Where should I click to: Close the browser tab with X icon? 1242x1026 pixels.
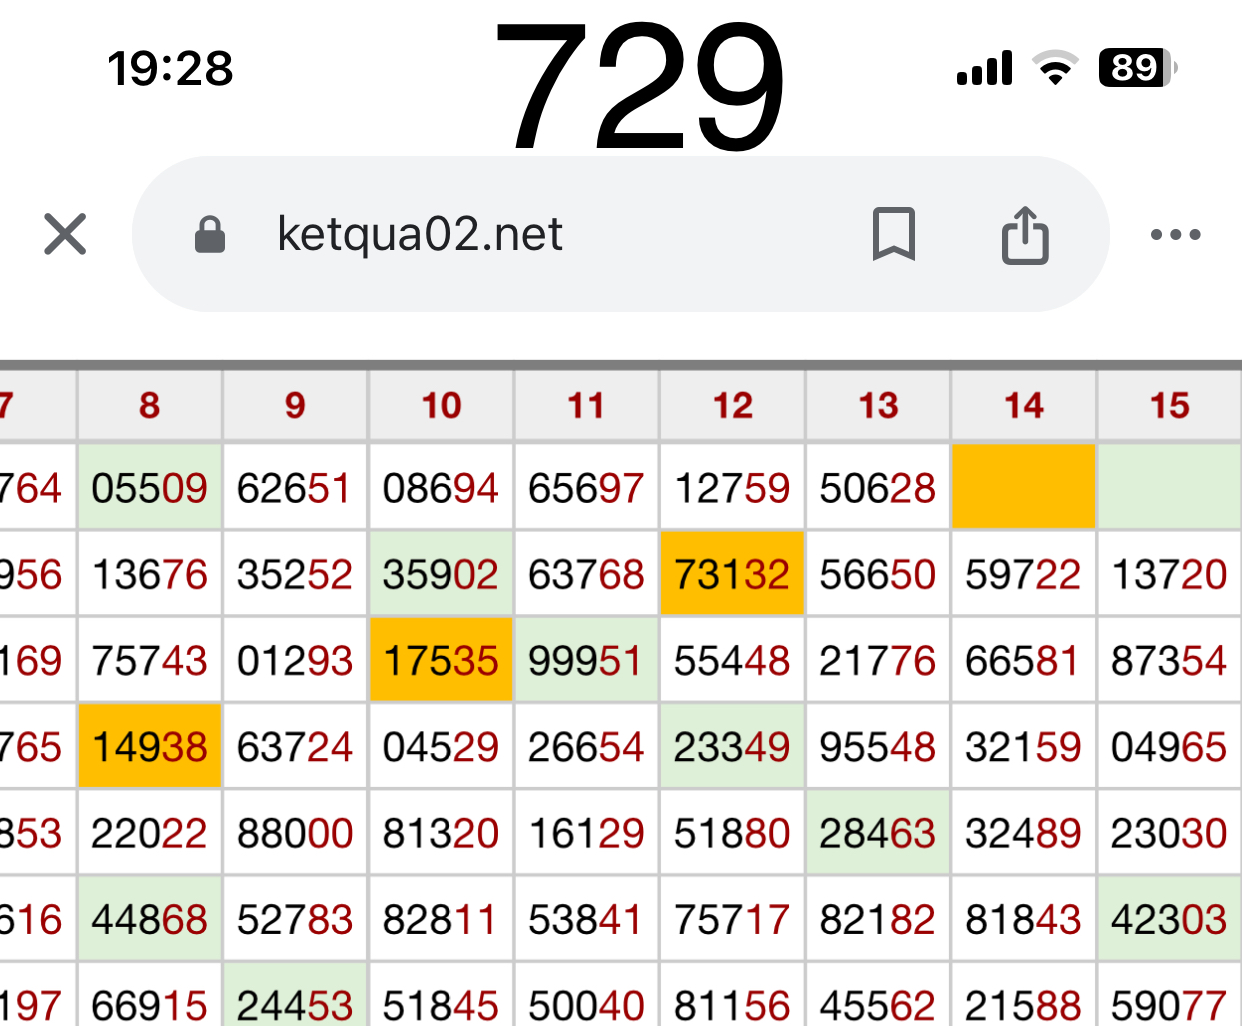click(65, 234)
